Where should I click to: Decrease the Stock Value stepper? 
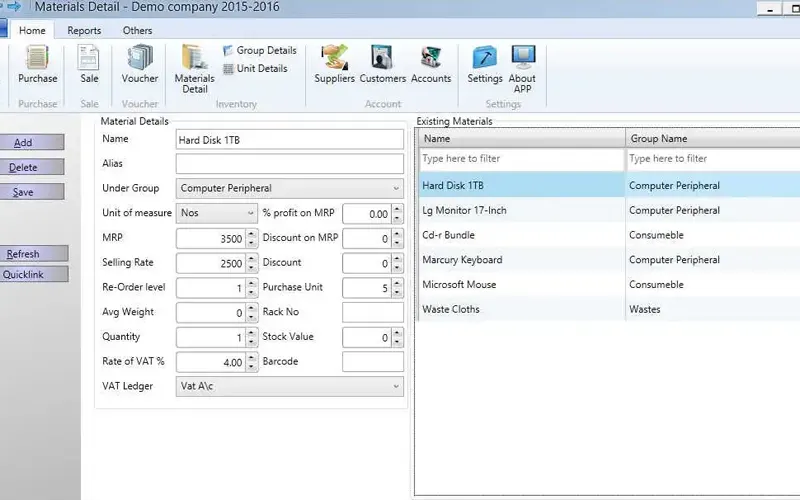click(397, 342)
